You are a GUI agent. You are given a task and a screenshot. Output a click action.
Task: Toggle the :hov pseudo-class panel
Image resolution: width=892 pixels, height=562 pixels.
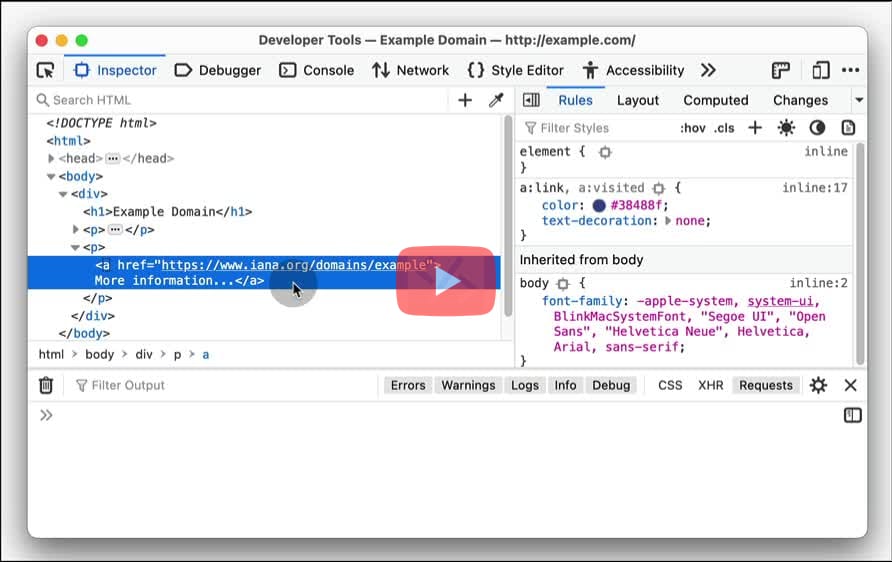click(692, 128)
